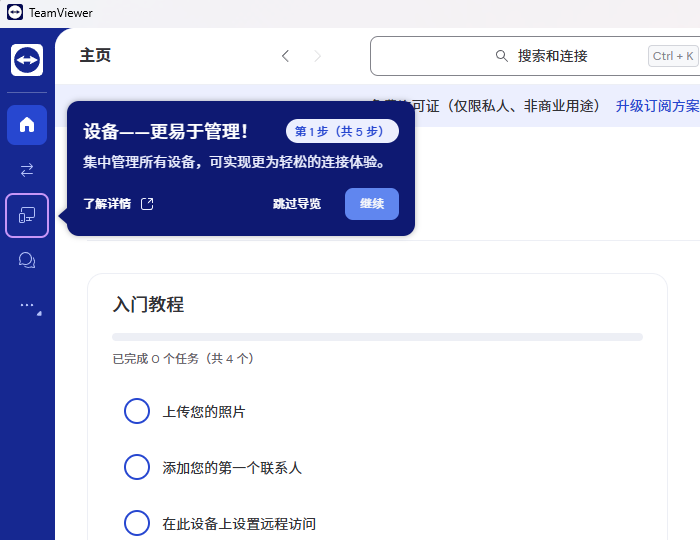Open the Home sidebar icon
700x540 pixels.
click(x=27, y=125)
